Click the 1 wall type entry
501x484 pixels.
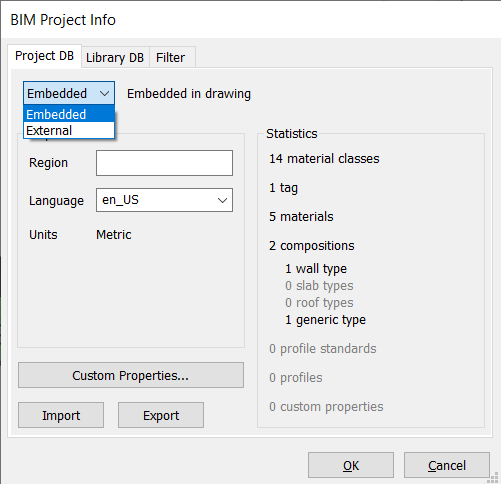[x=316, y=269]
